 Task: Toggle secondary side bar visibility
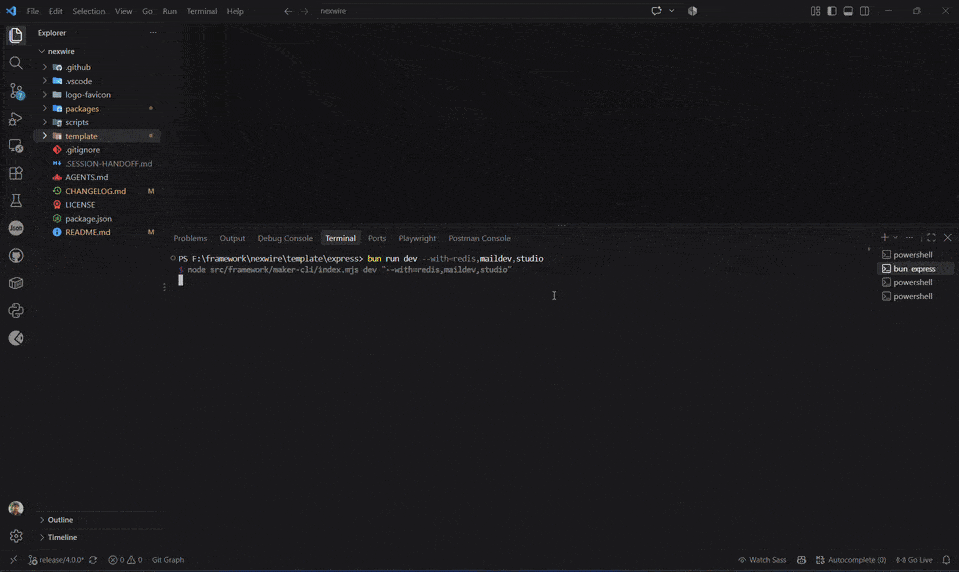click(865, 11)
